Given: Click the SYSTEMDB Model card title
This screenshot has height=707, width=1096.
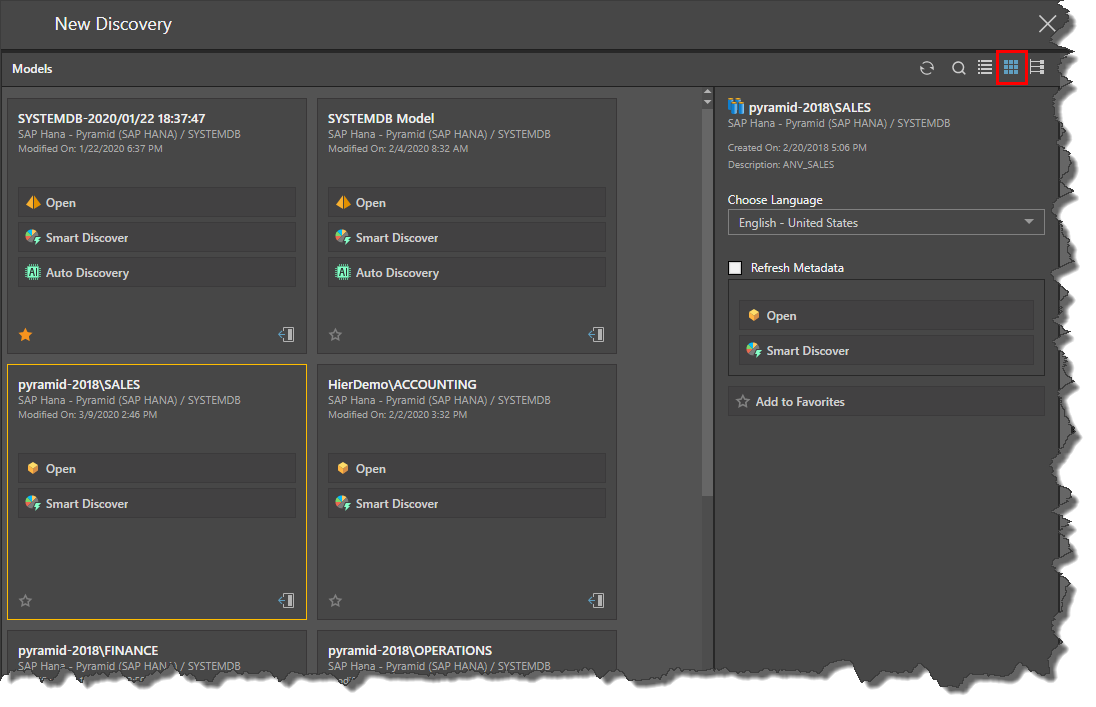Looking at the screenshot, I should click(381, 118).
